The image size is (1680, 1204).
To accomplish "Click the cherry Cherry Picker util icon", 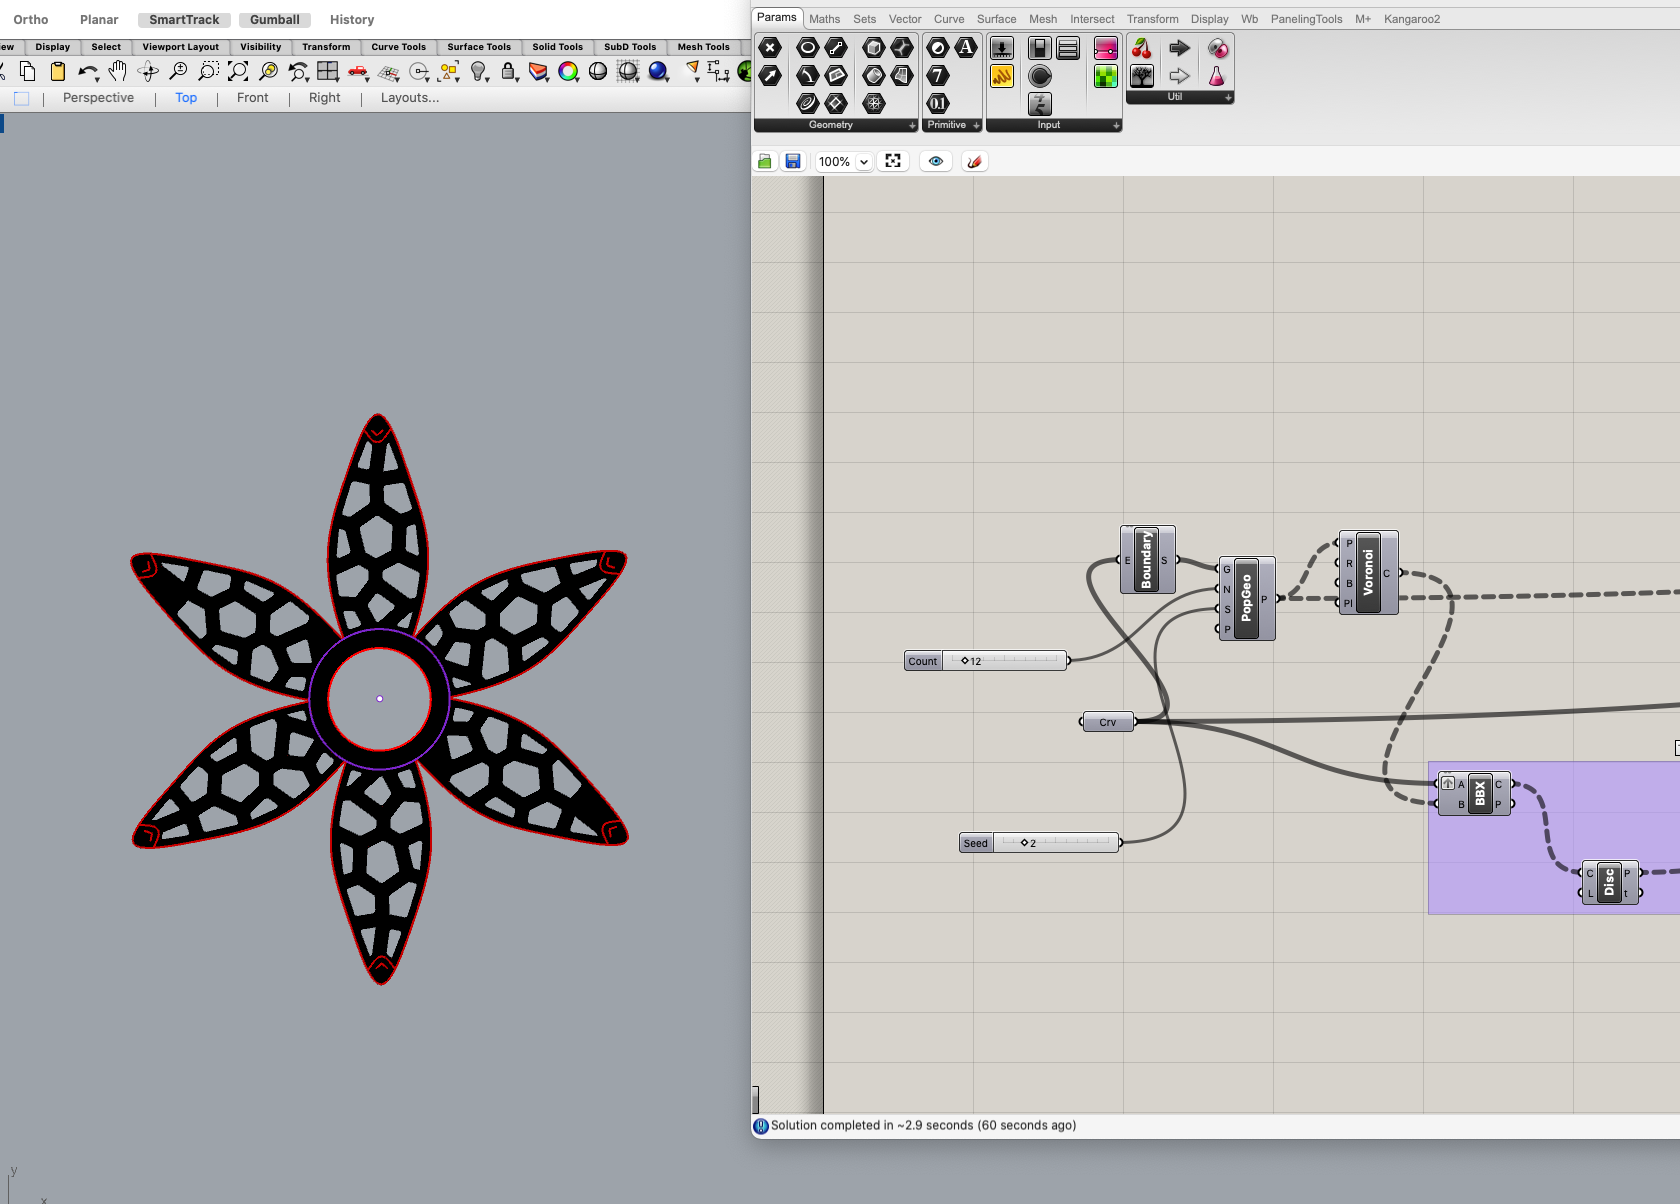I will 1142,48.
